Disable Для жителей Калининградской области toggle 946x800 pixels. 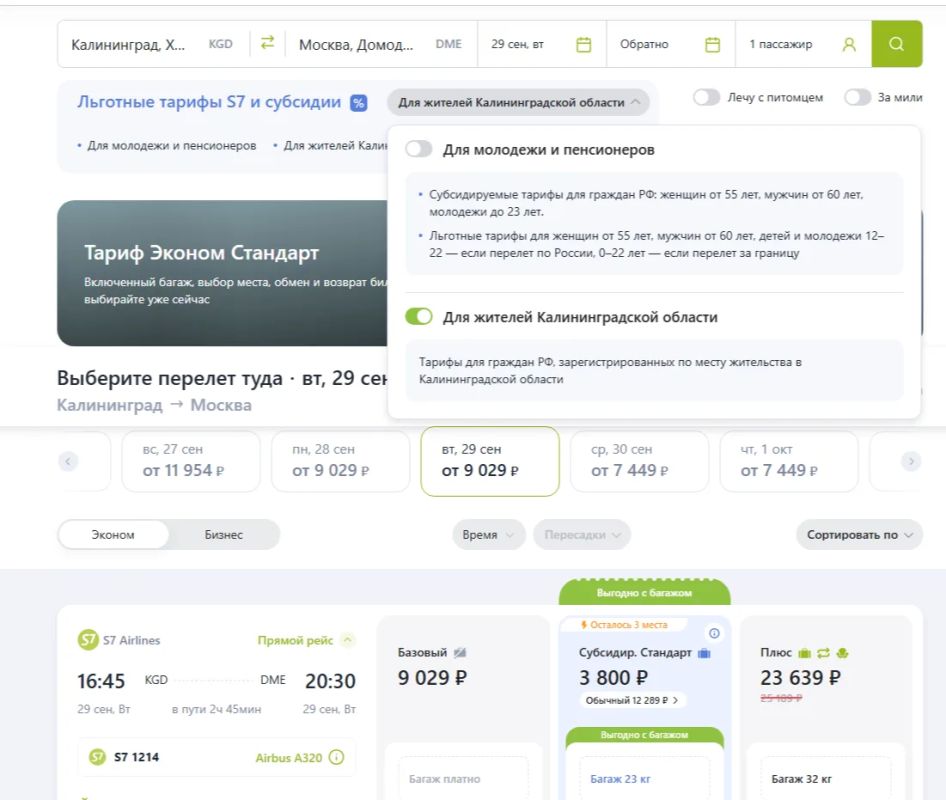419,316
